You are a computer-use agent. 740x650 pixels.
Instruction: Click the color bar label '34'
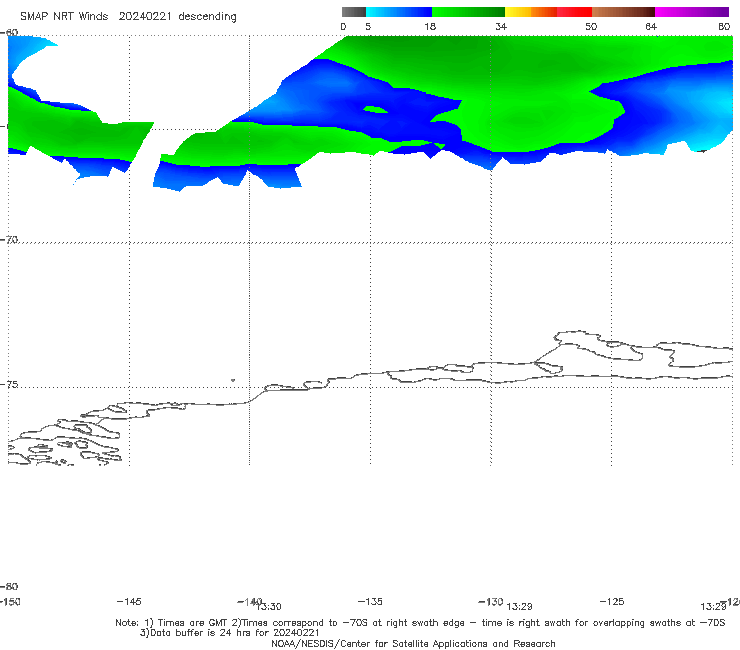[x=501, y=27]
